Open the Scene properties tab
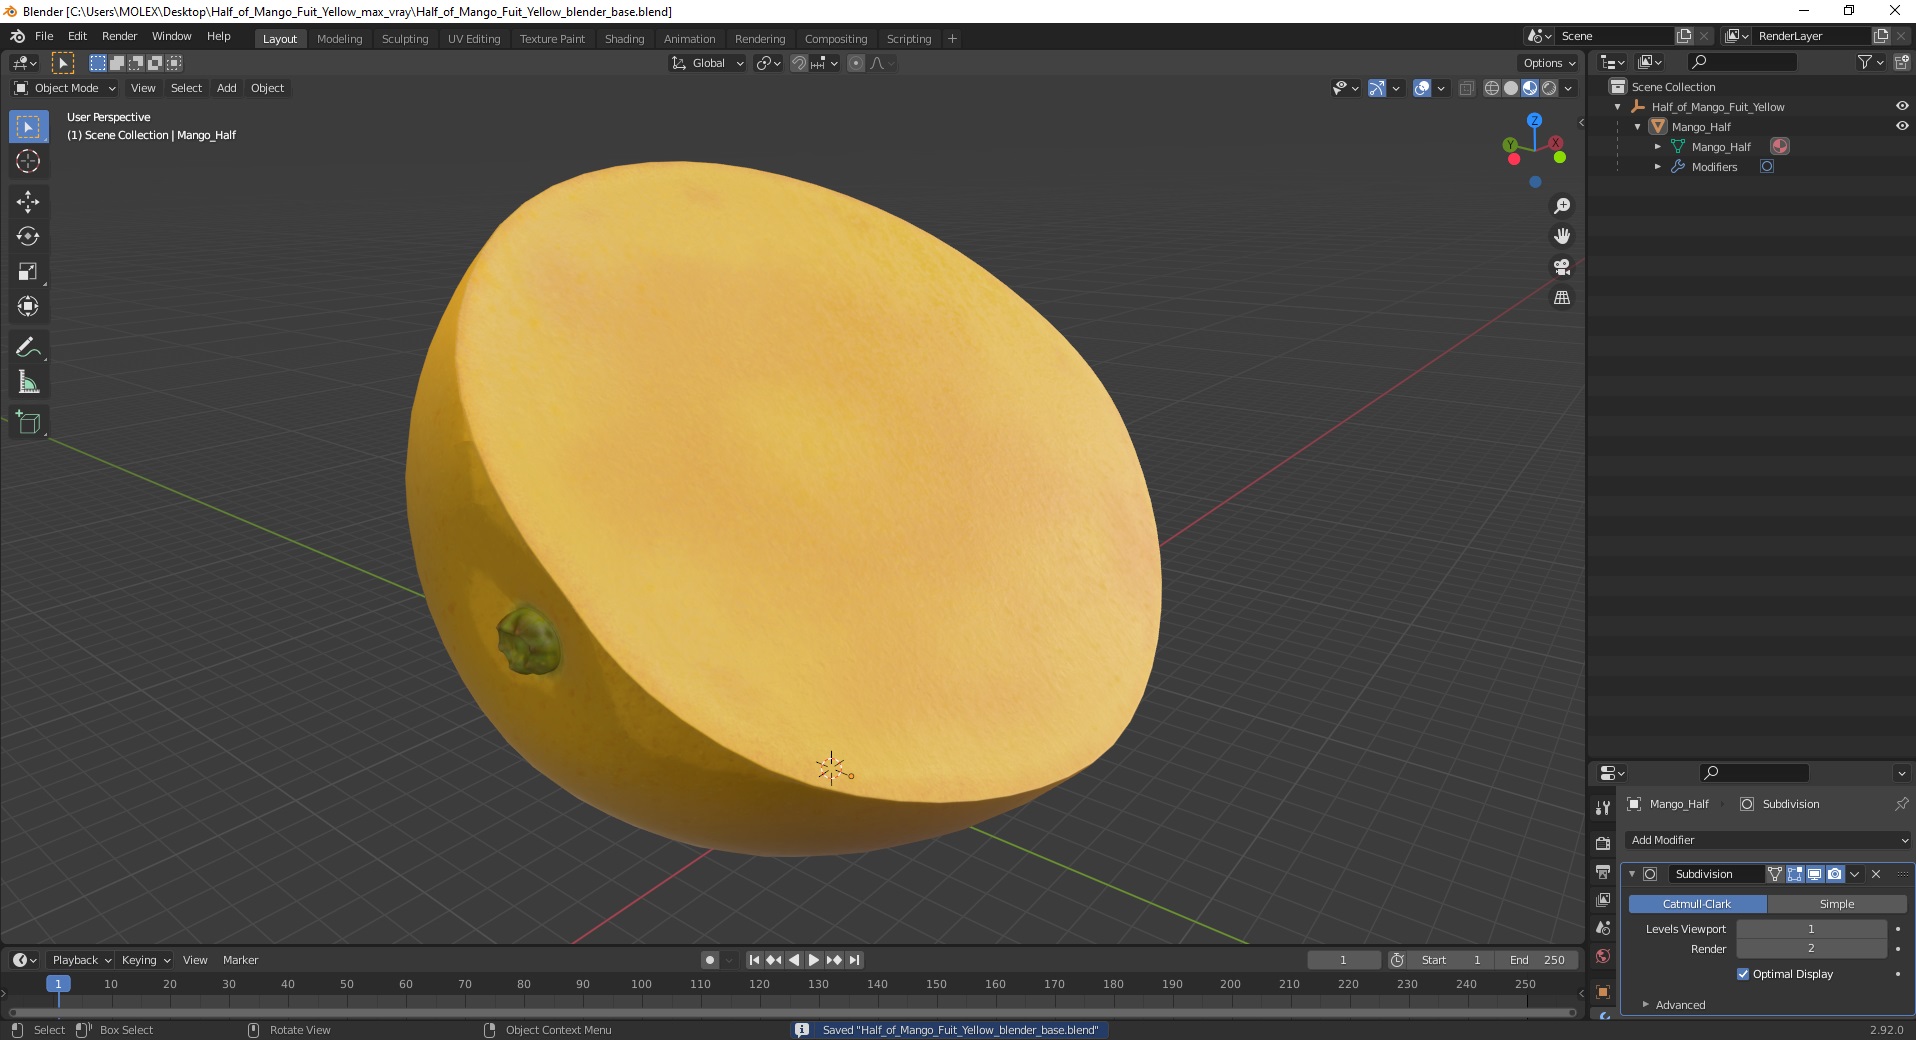This screenshot has width=1916, height=1040. point(1603,928)
